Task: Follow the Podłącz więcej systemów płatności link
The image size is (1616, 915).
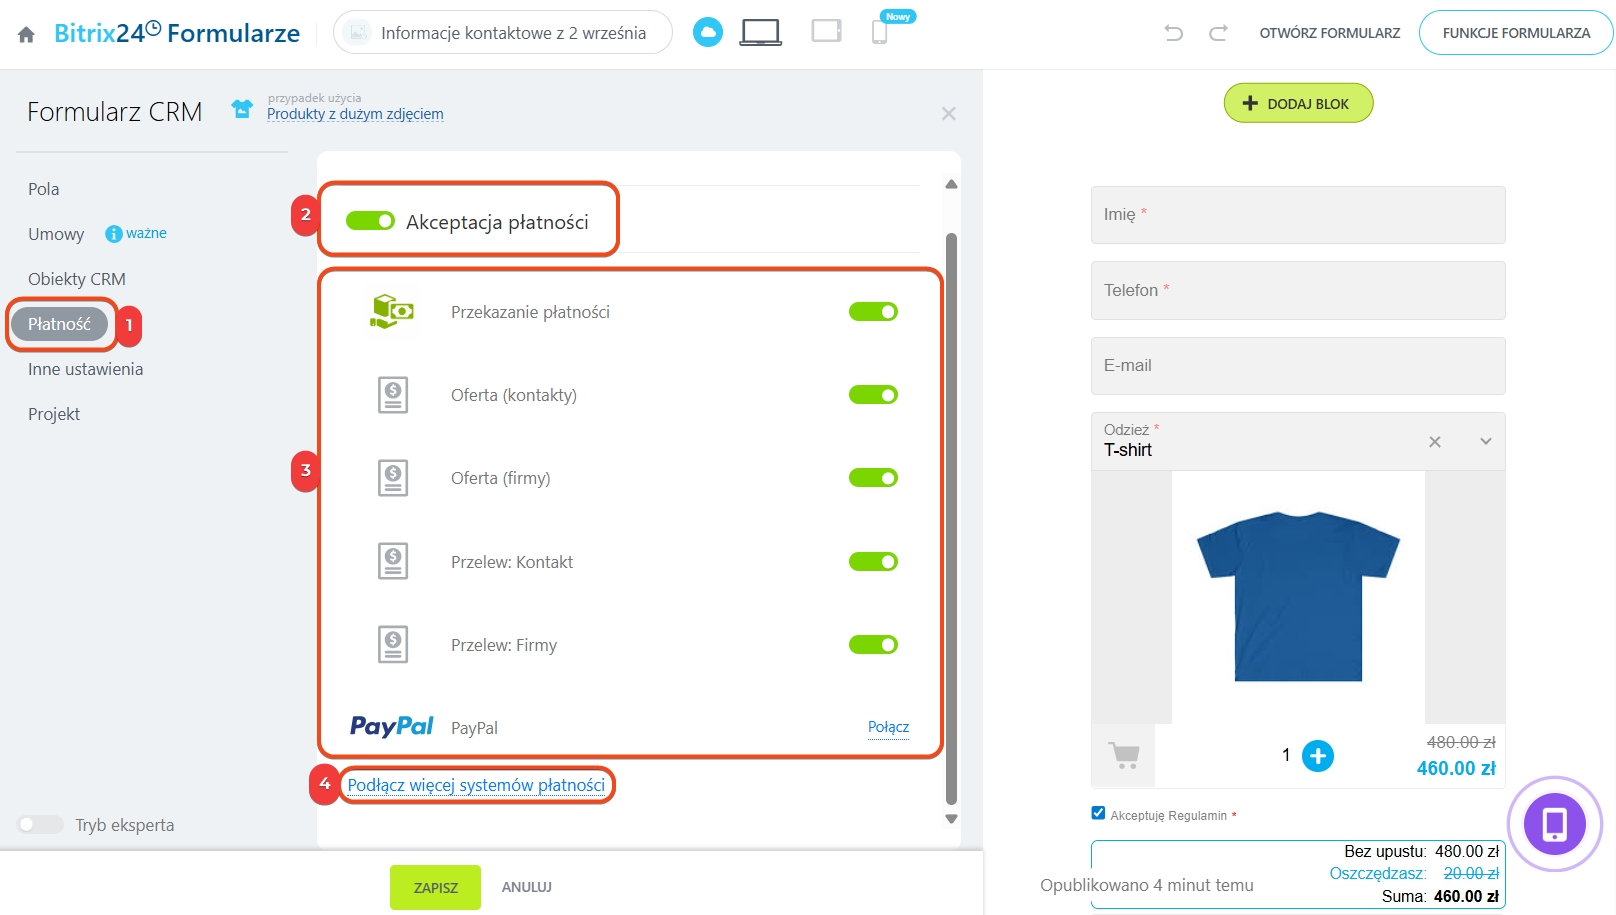Action: [x=476, y=785]
